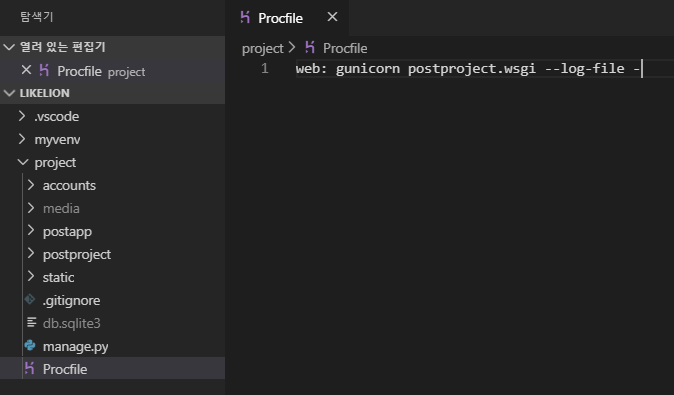Select the static folder name
The width and height of the screenshot is (674, 395).
[58, 278]
